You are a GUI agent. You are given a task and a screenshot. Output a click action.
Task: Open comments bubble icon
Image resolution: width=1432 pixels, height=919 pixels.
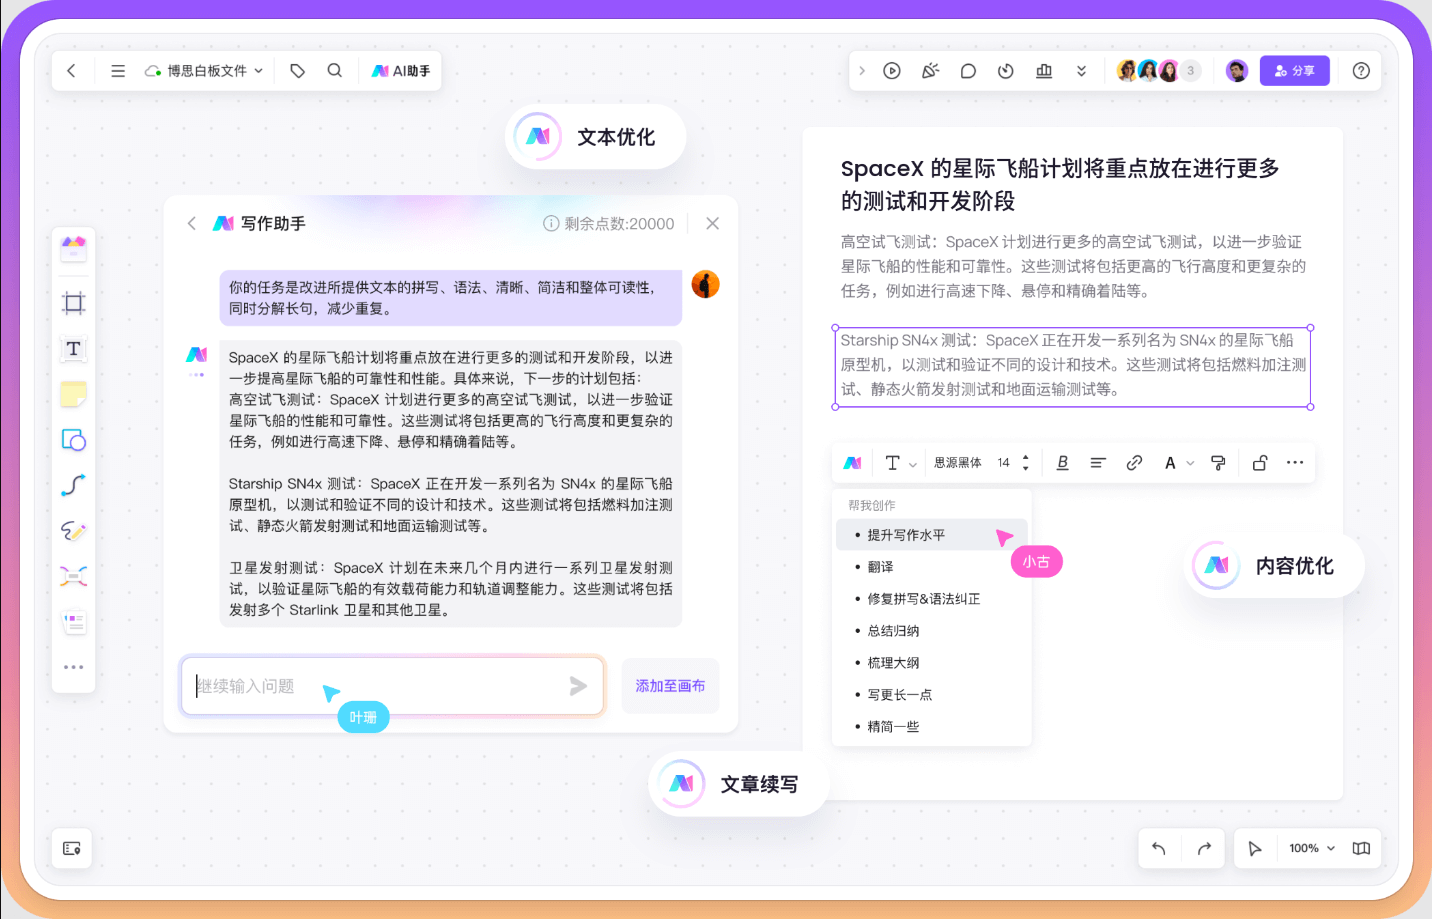pos(968,71)
